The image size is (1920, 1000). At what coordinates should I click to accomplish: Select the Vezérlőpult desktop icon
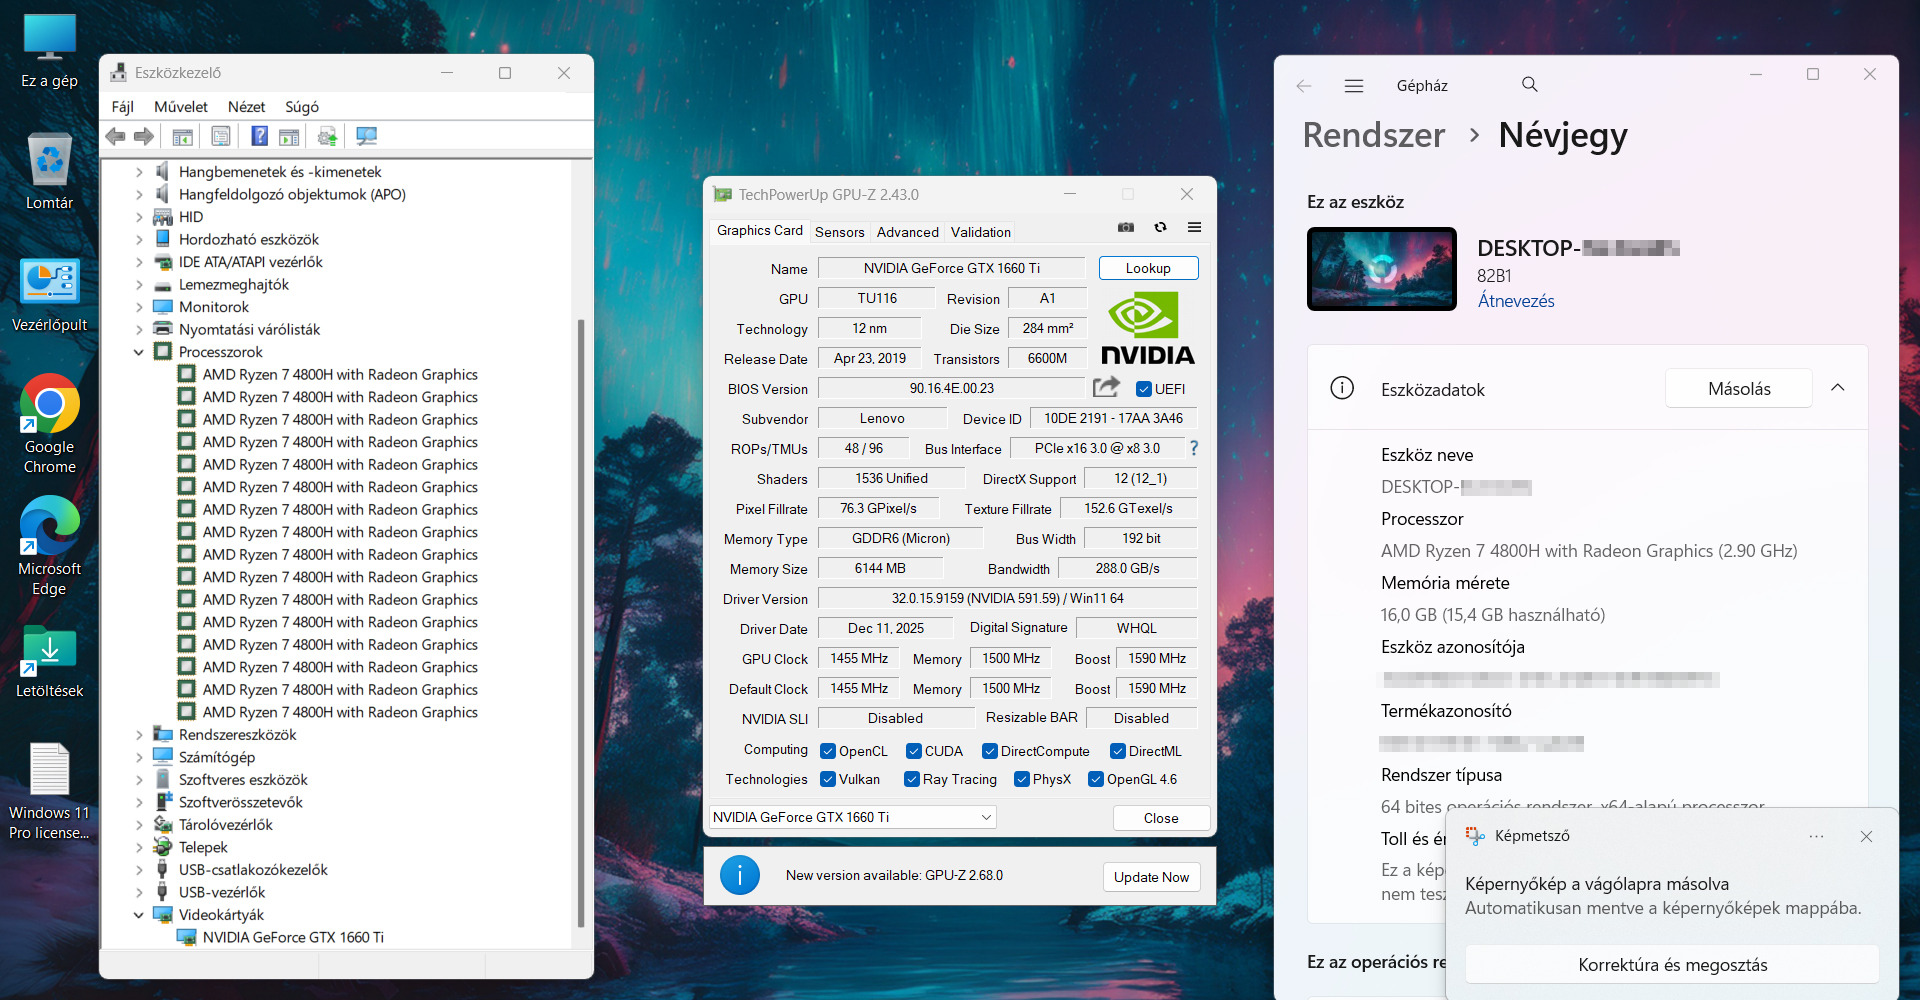(49, 295)
